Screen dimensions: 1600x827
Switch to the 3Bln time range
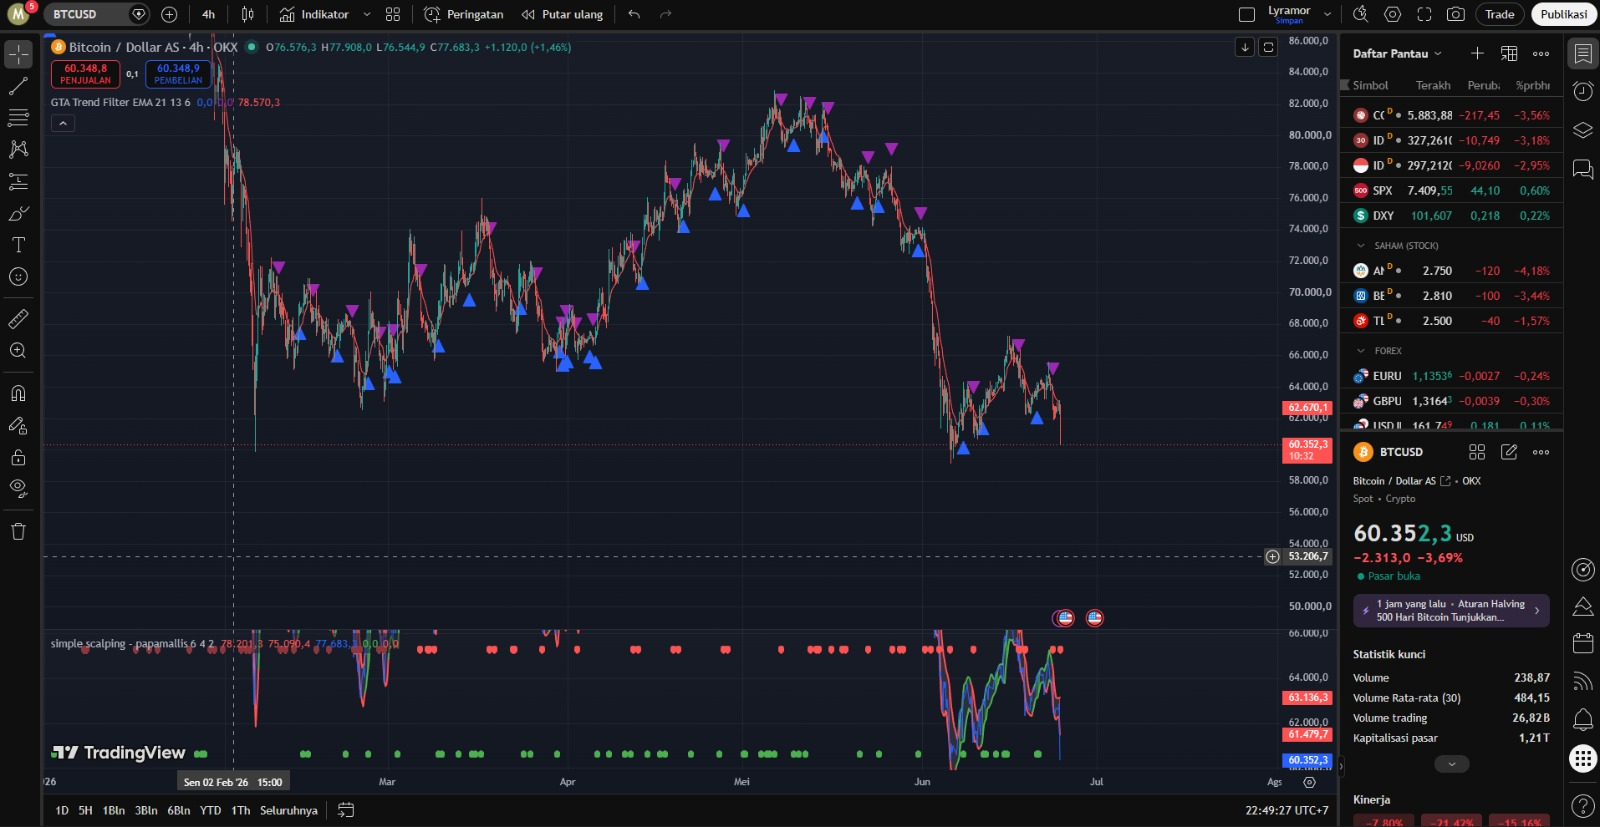coord(146,810)
